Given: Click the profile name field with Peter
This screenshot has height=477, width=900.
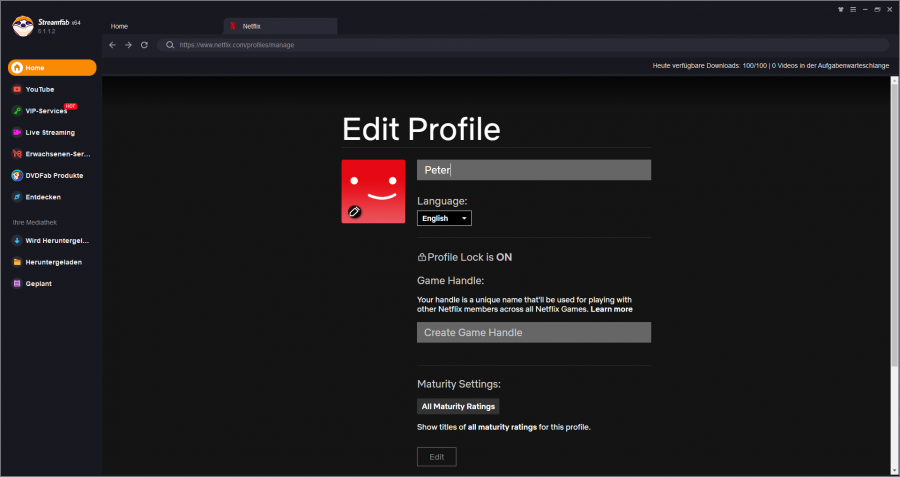Looking at the screenshot, I should (x=534, y=170).
